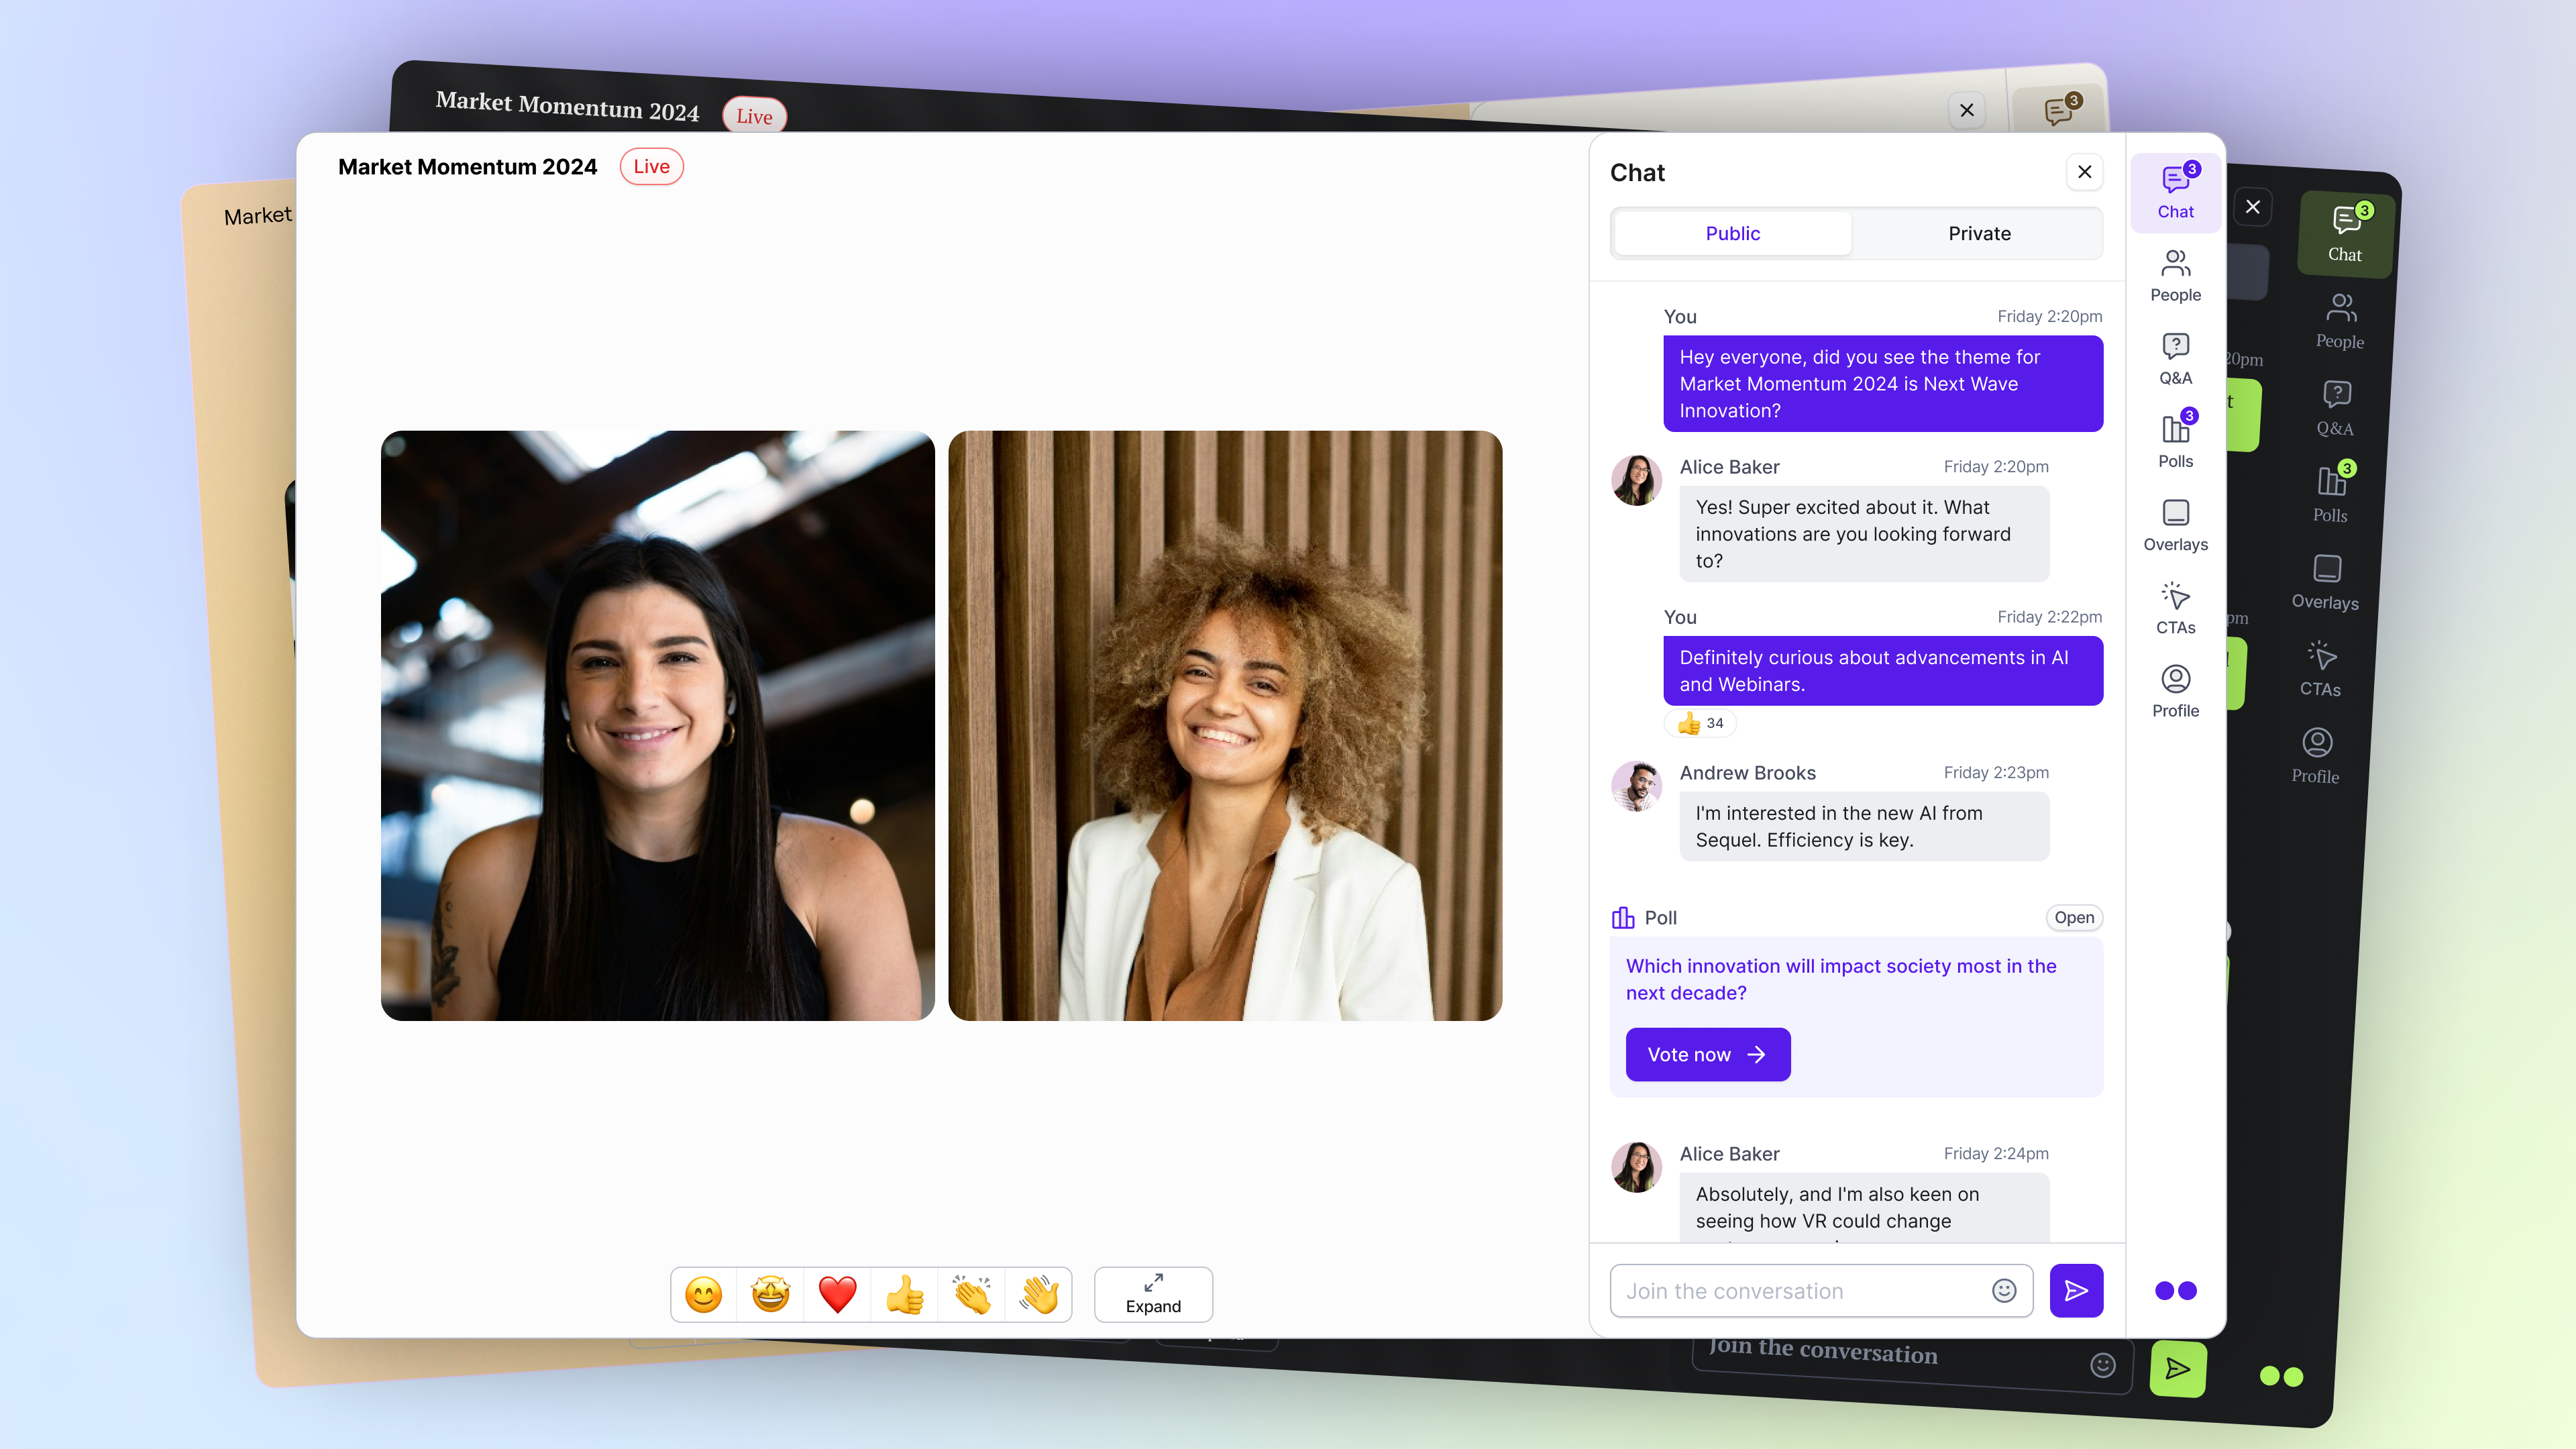Open the emoji picker in chat input
Viewport: 2576px width, 1449px height.
pos(2003,1290)
